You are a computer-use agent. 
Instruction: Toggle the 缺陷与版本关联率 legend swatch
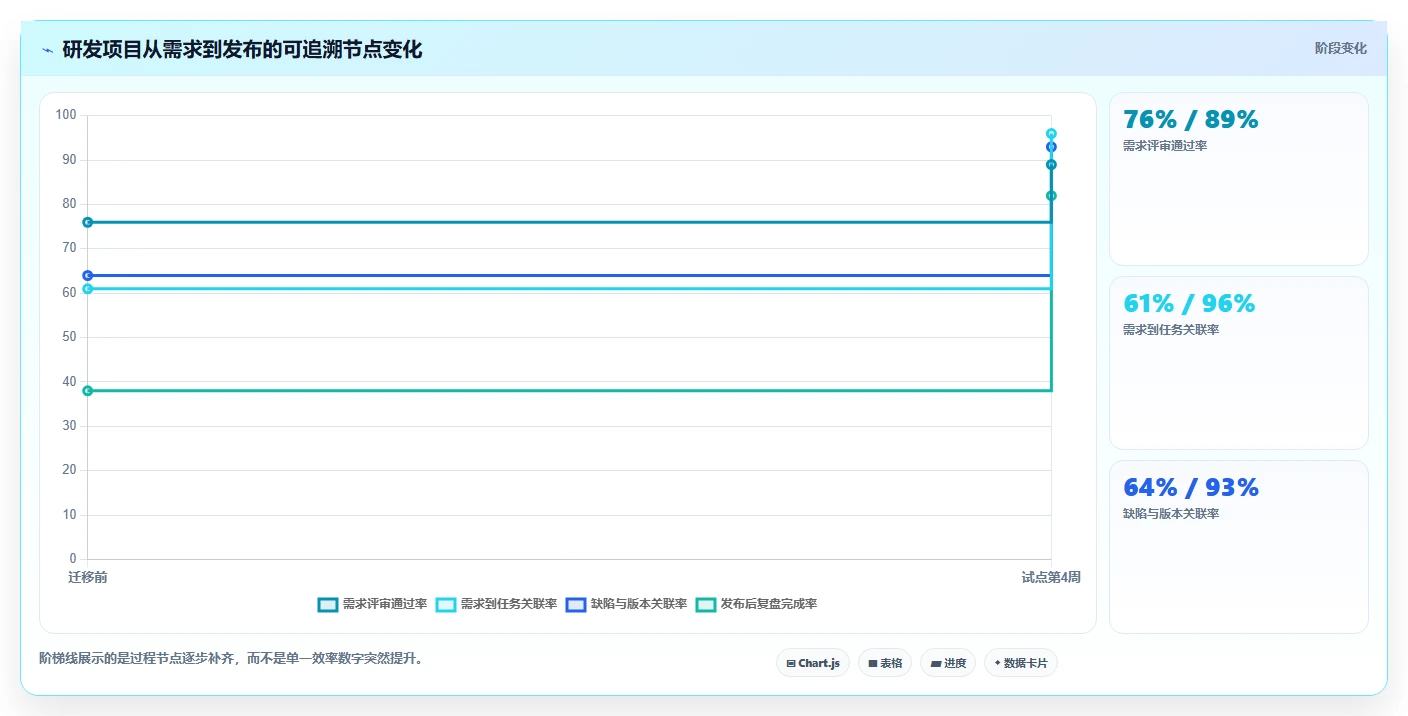pos(576,604)
